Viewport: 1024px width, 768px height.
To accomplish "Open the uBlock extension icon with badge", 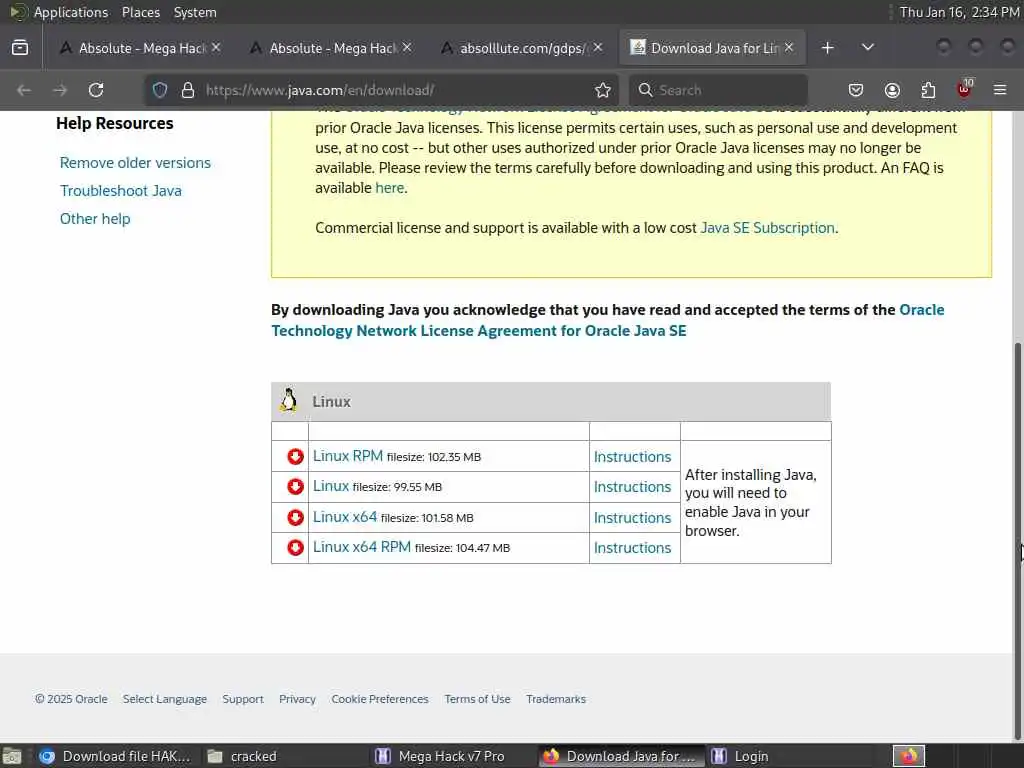I will 964,88.
